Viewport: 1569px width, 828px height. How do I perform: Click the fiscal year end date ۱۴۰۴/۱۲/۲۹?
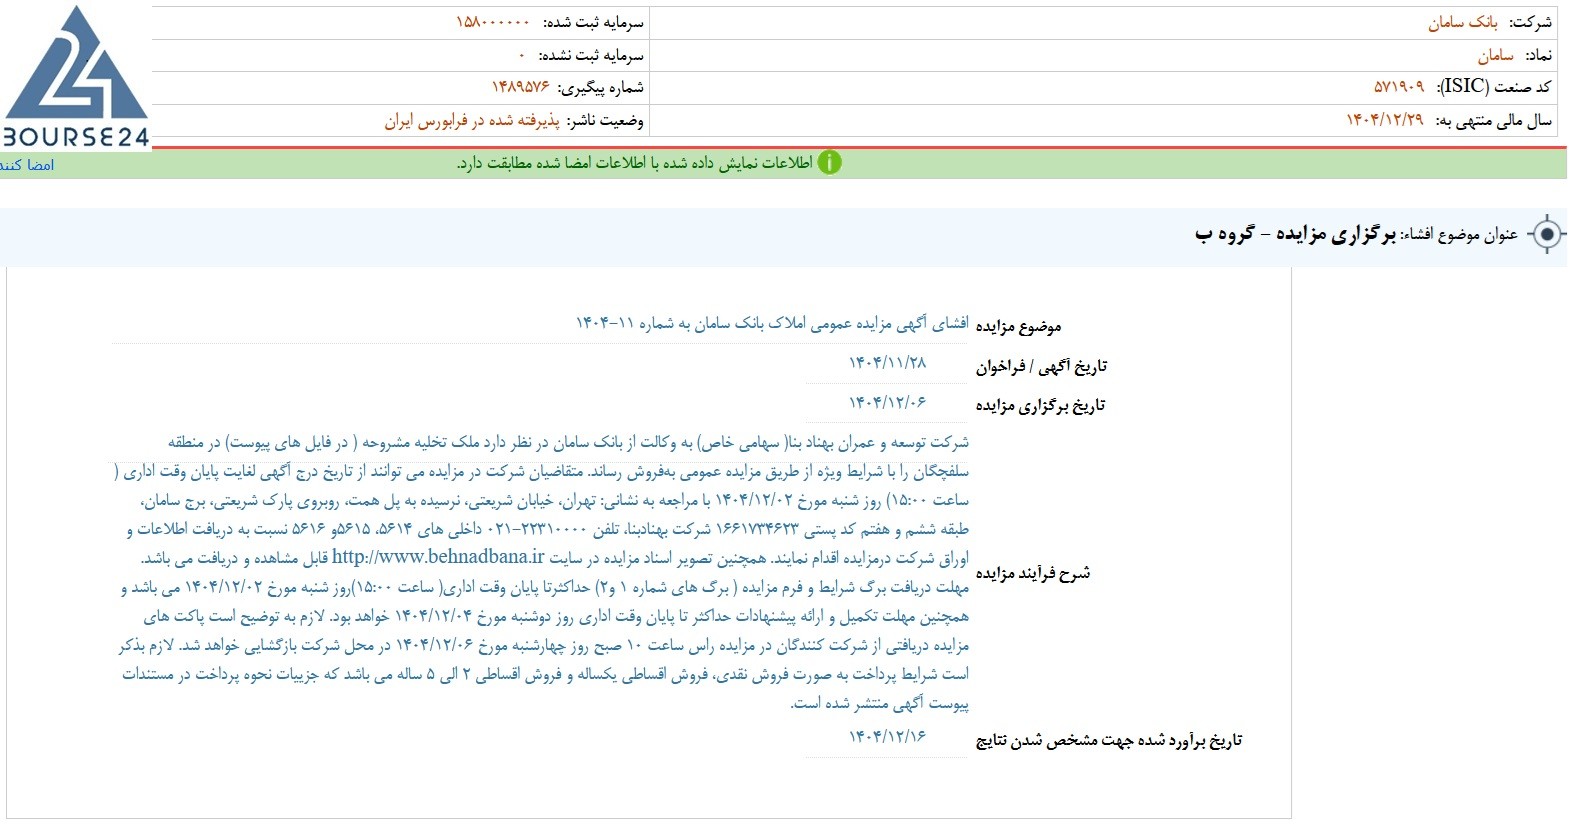tap(1384, 120)
